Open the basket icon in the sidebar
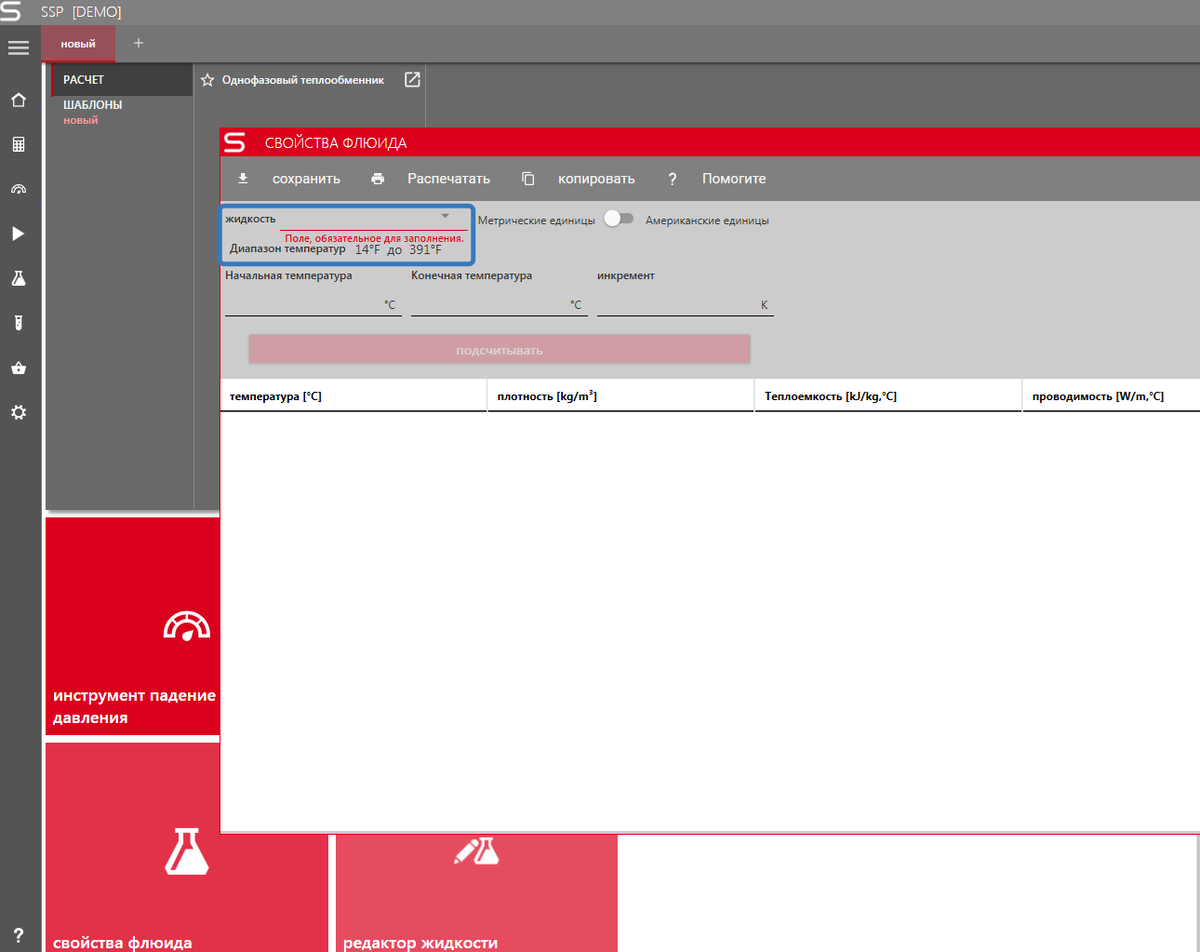Viewport: 1200px width, 952px height. point(18,367)
